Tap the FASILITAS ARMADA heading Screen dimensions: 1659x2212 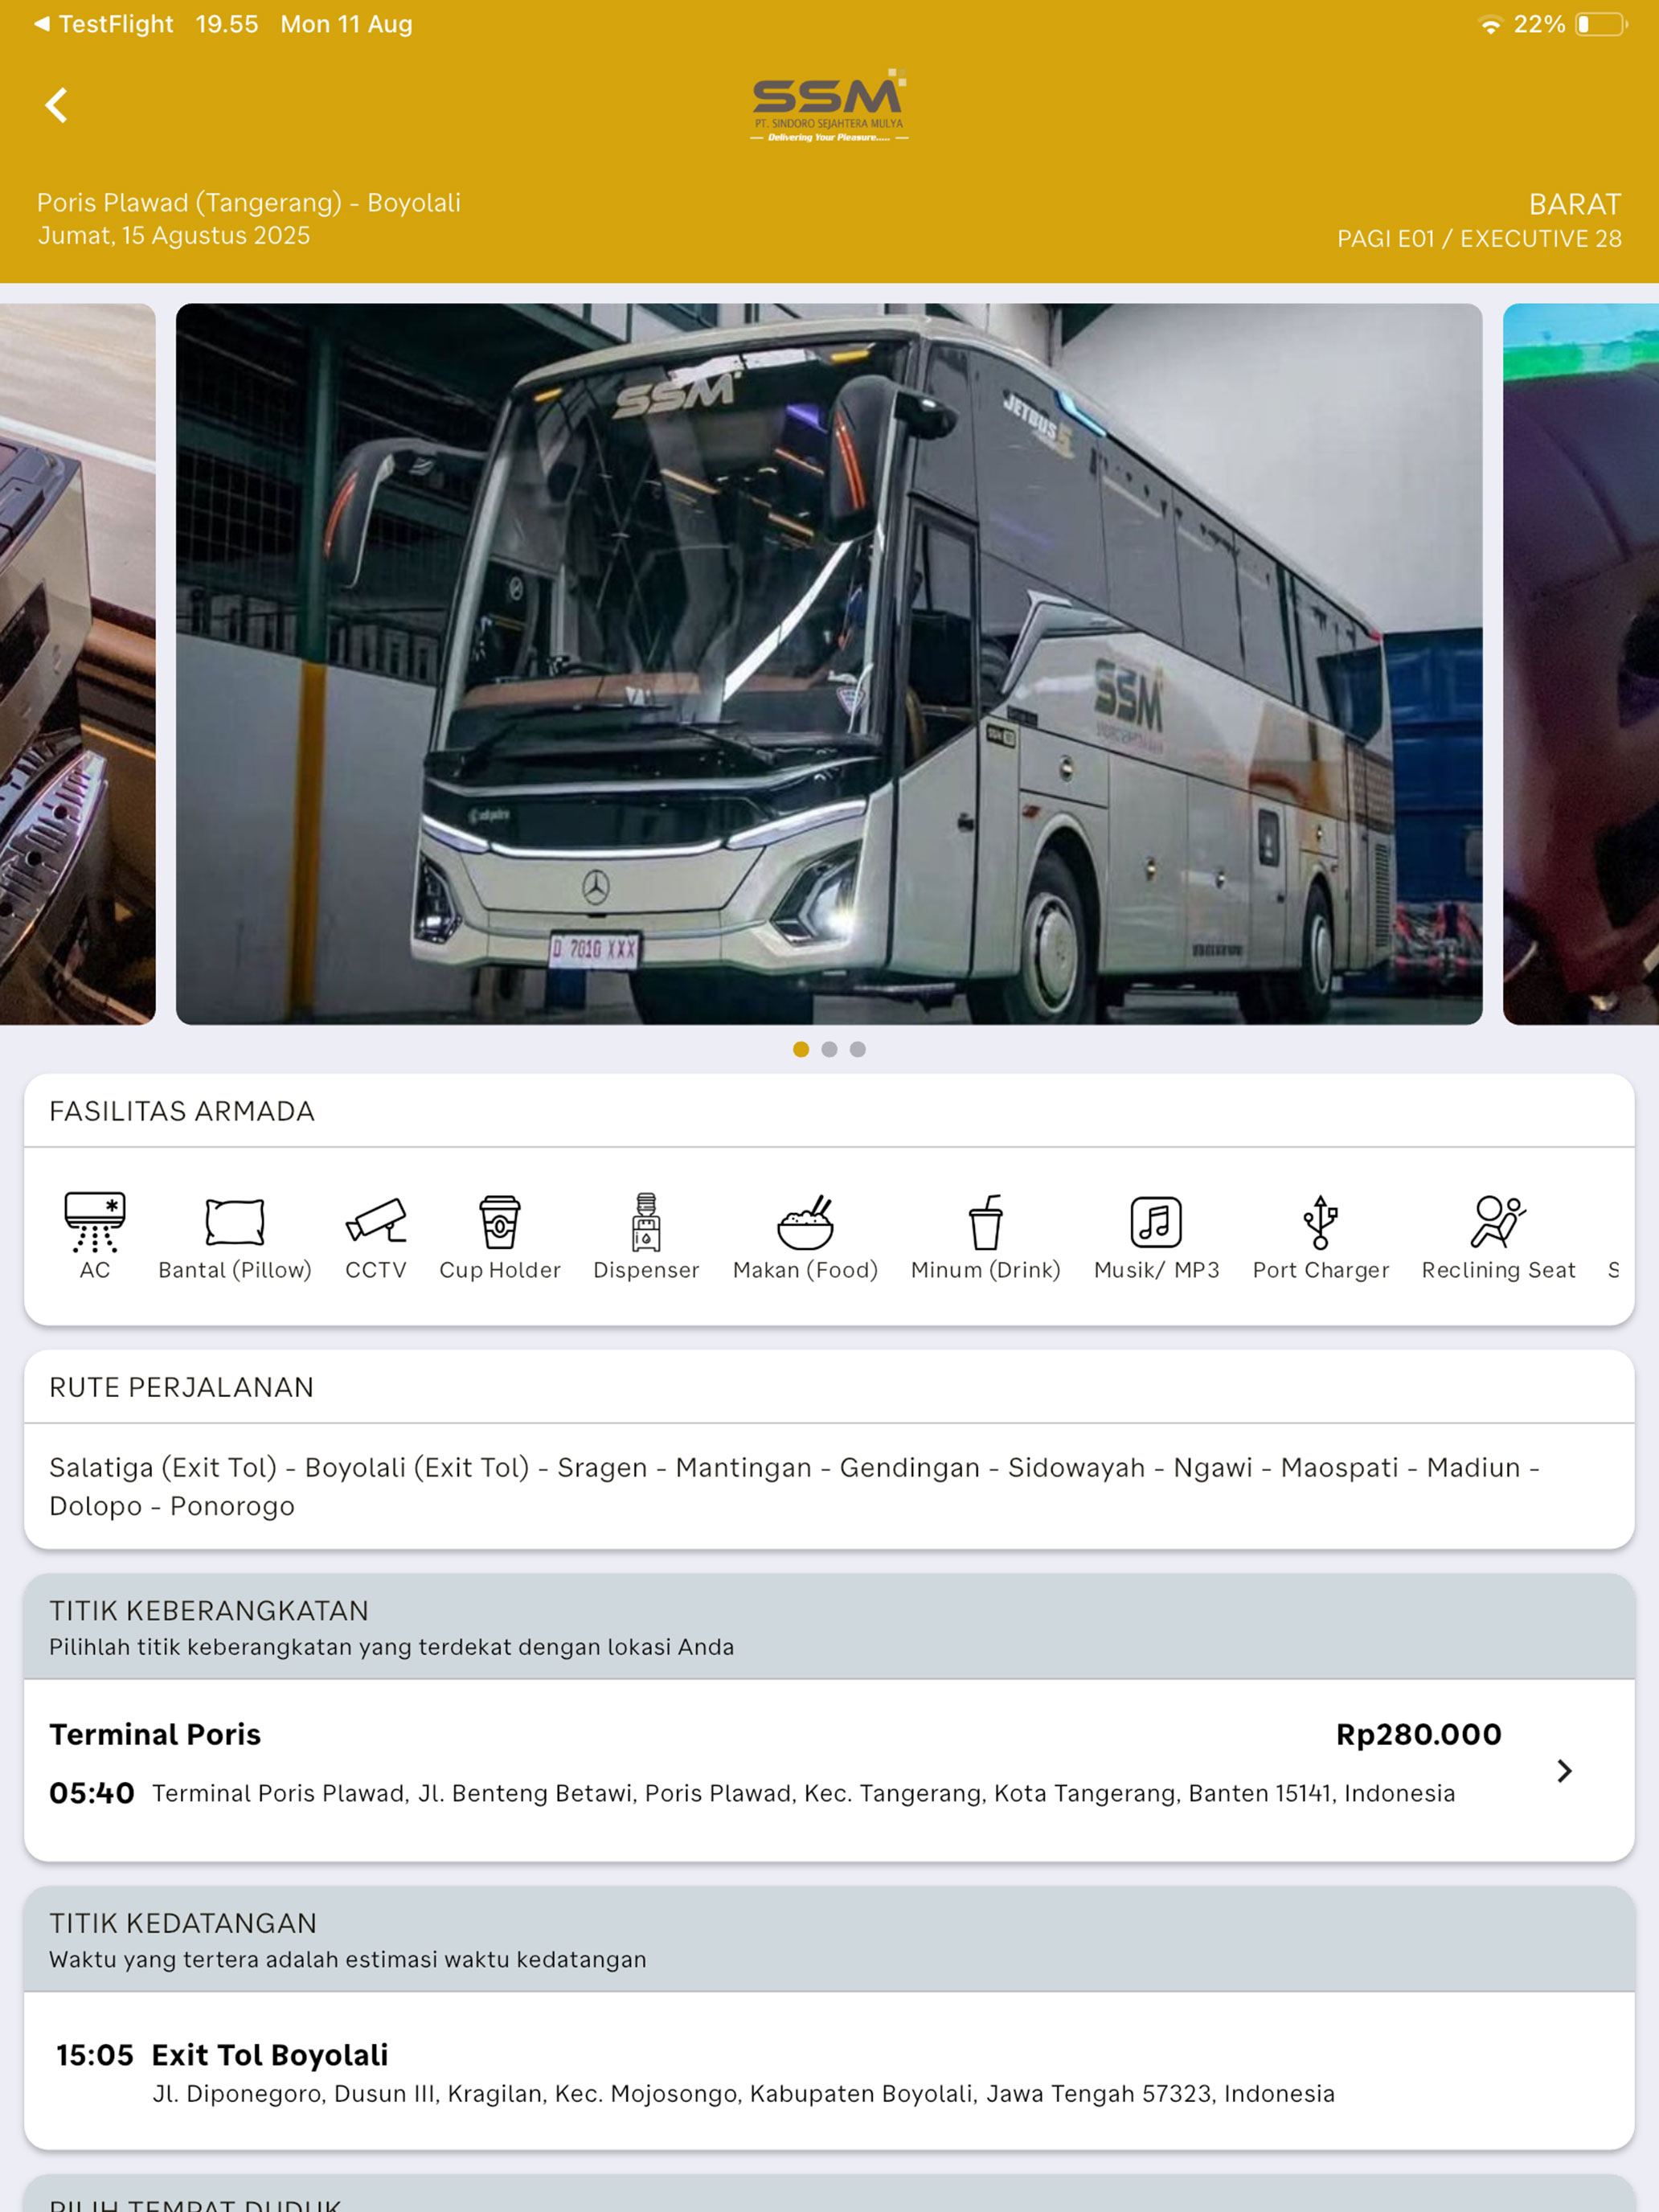(x=182, y=1111)
